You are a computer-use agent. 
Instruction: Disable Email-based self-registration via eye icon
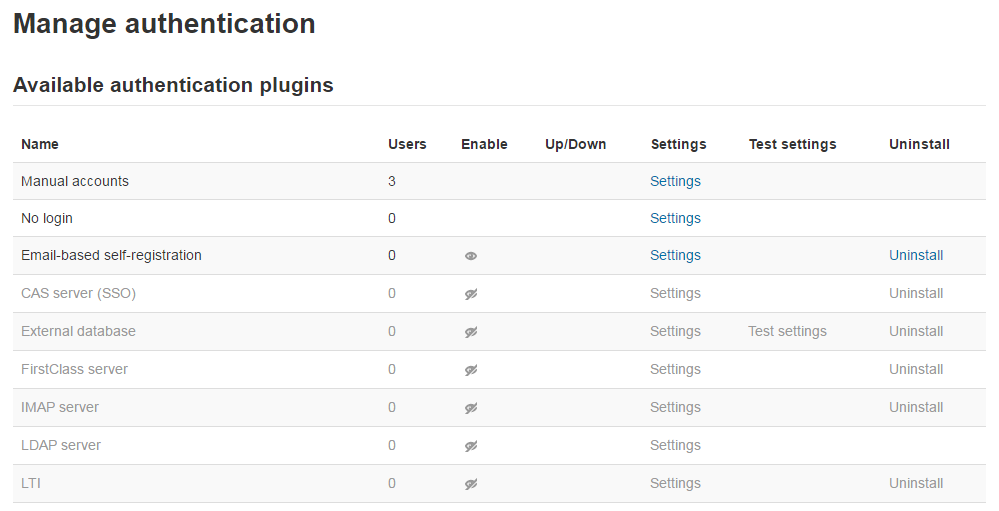(x=471, y=256)
